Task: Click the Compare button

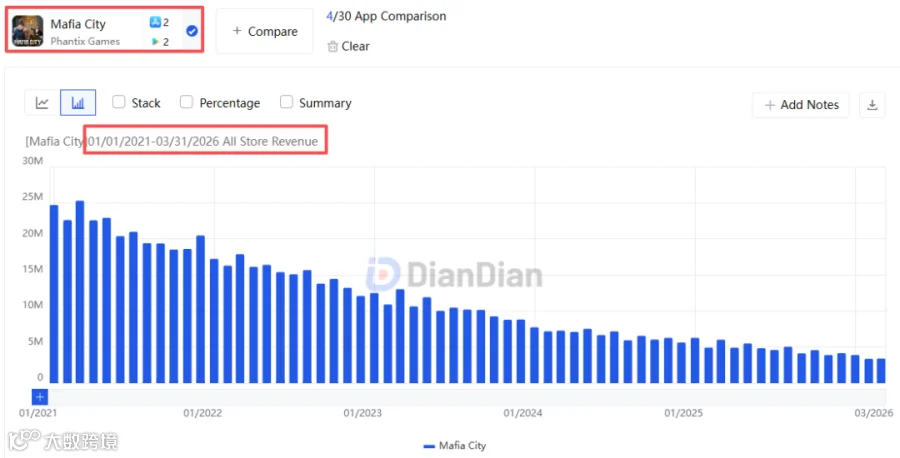Action: [x=265, y=32]
